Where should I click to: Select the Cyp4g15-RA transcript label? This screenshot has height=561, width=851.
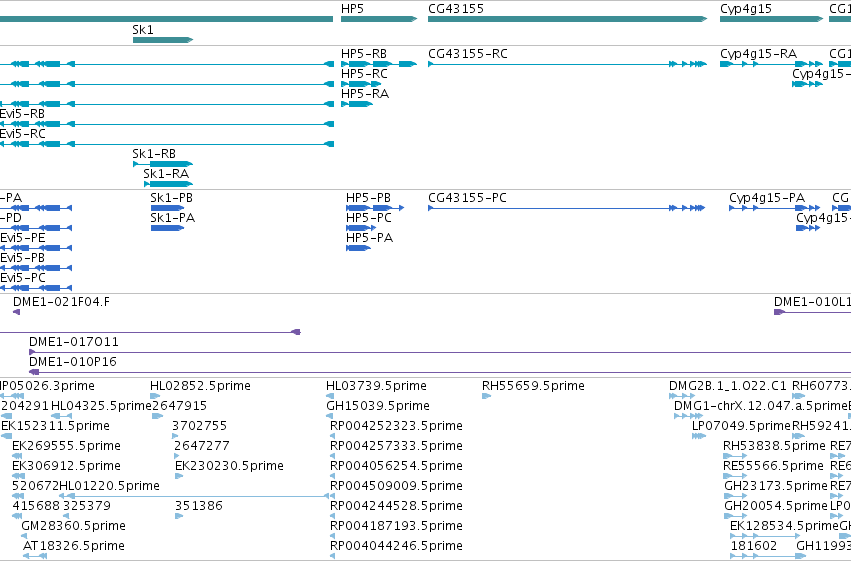[758, 54]
